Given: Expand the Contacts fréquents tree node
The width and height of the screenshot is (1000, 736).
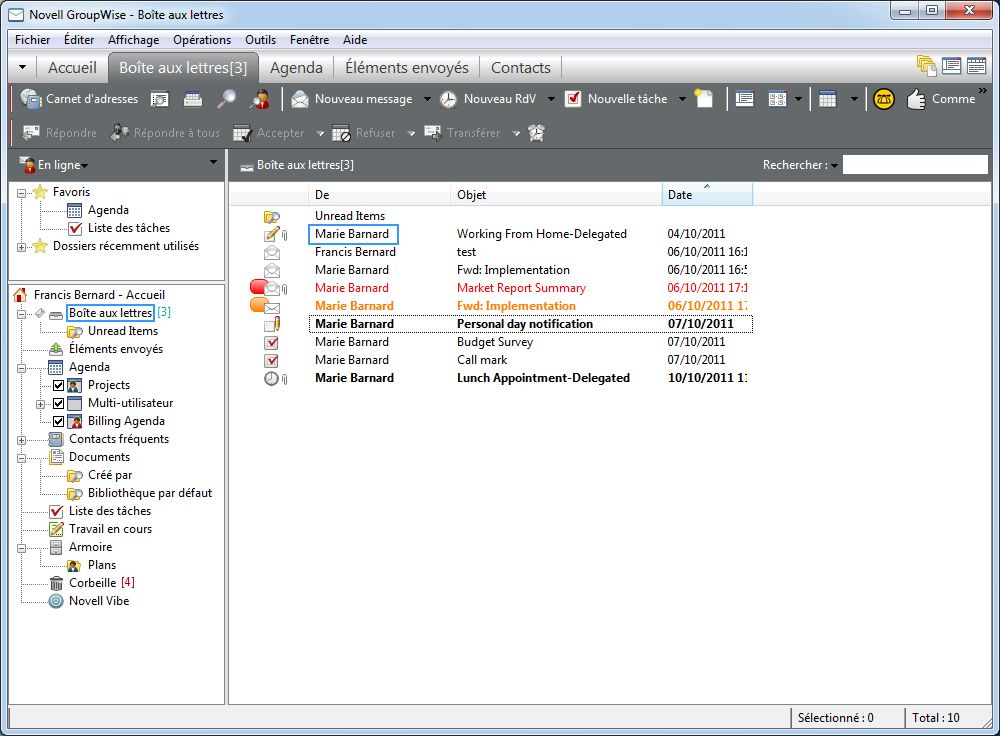Looking at the screenshot, I should [x=22, y=439].
